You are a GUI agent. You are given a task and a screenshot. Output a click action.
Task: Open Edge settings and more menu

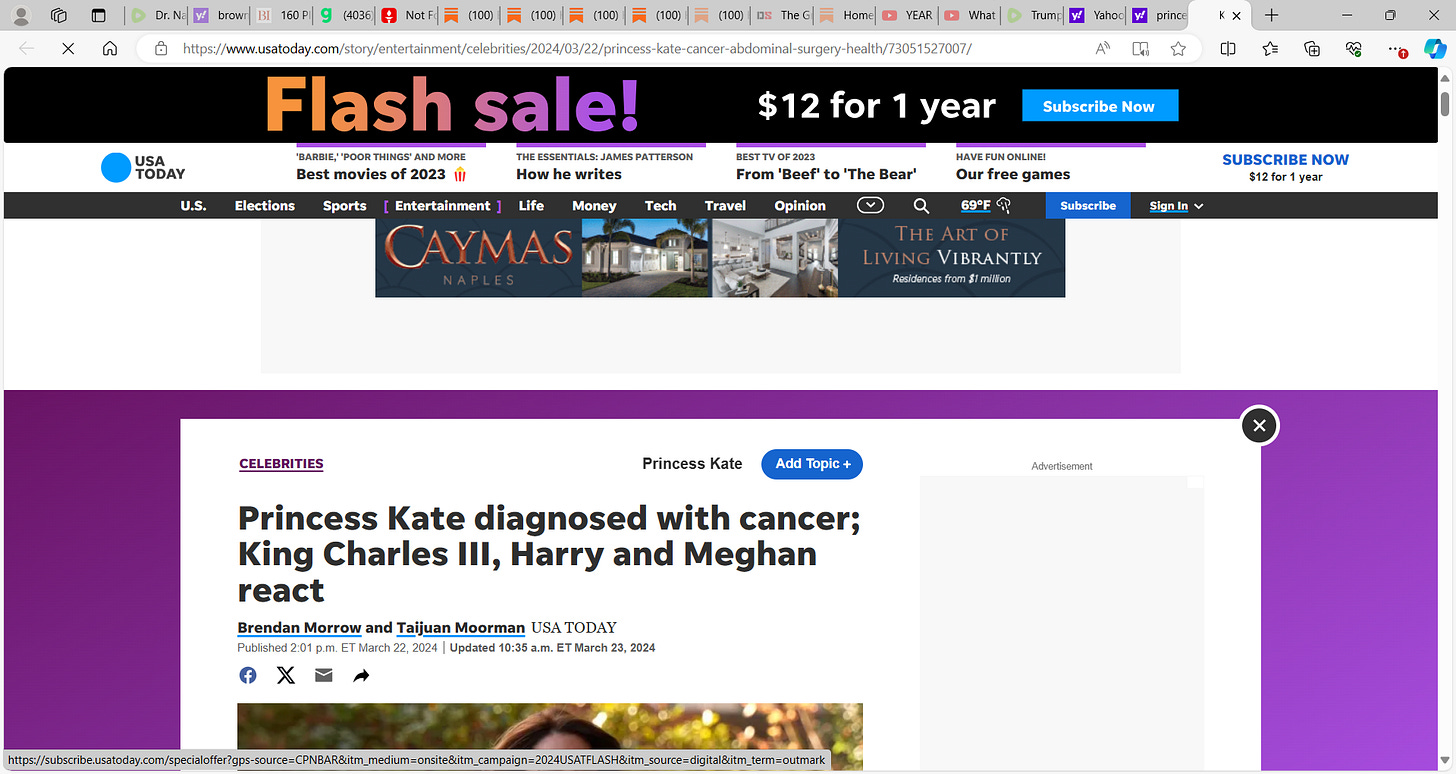tap(1396, 48)
